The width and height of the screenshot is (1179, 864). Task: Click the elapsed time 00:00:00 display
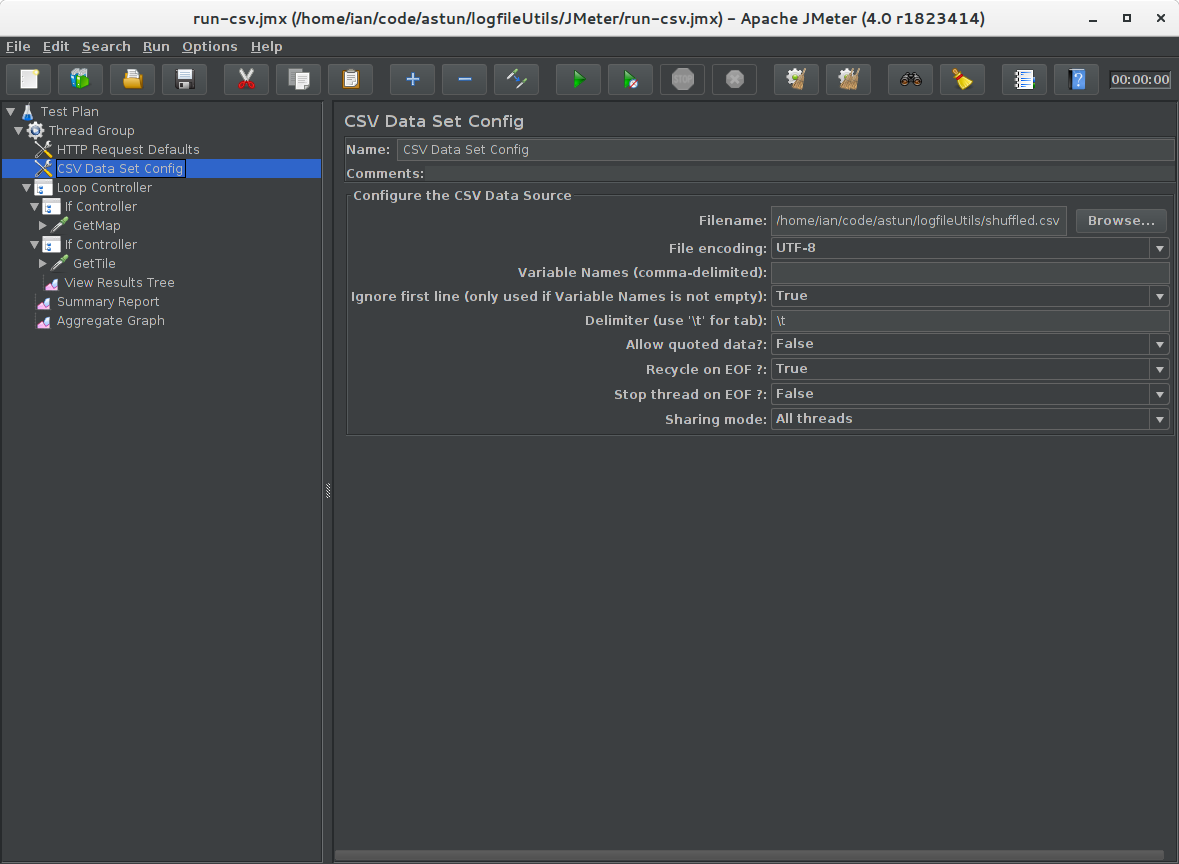point(1140,79)
